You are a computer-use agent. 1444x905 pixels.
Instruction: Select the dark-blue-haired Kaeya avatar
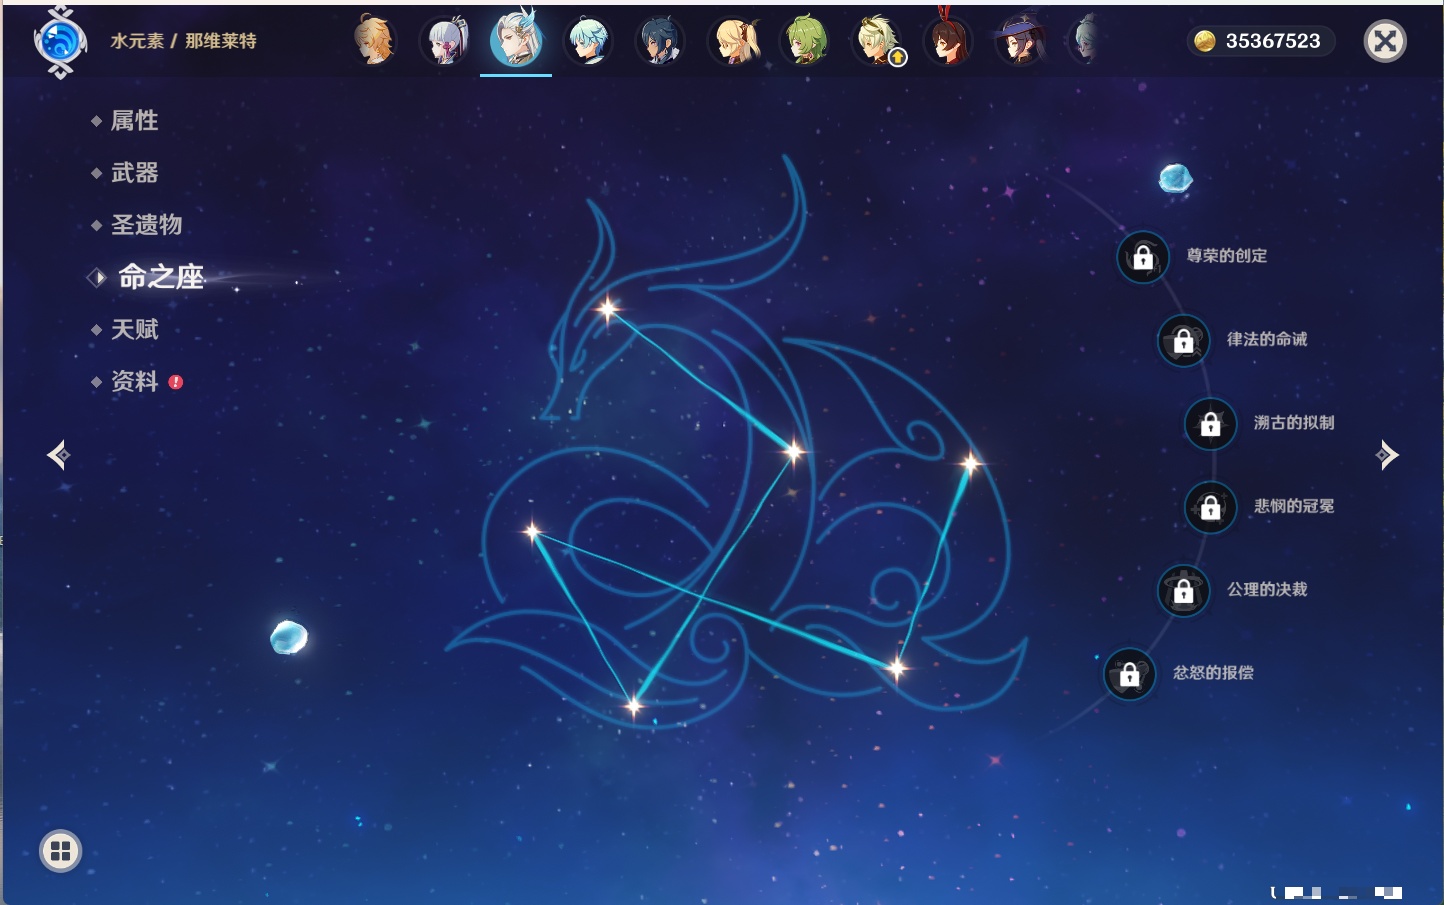[x=660, y=42]
